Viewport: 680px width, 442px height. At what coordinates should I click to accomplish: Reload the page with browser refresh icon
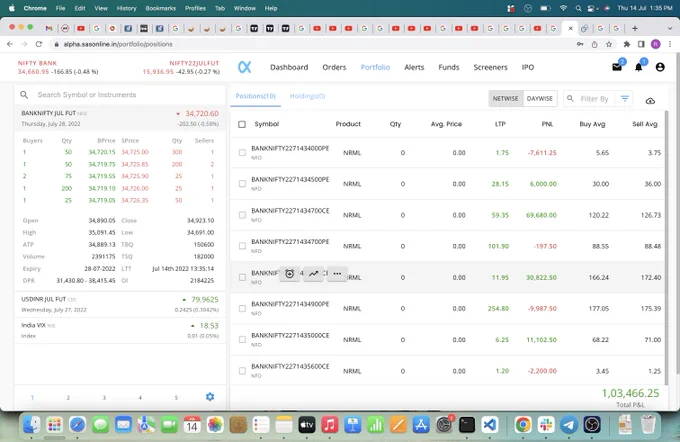pos(39,44)
